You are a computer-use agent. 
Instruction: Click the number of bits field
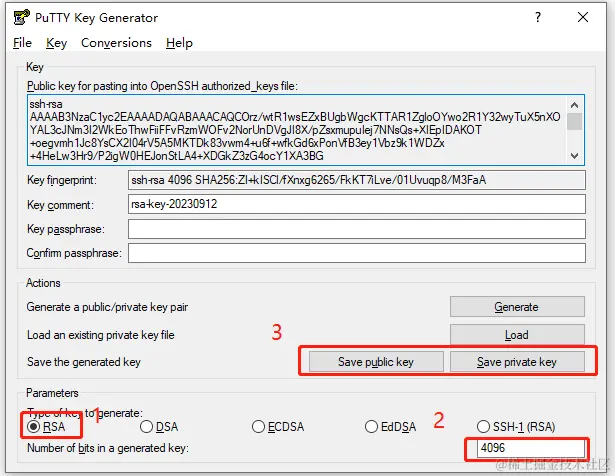point(530,448)
